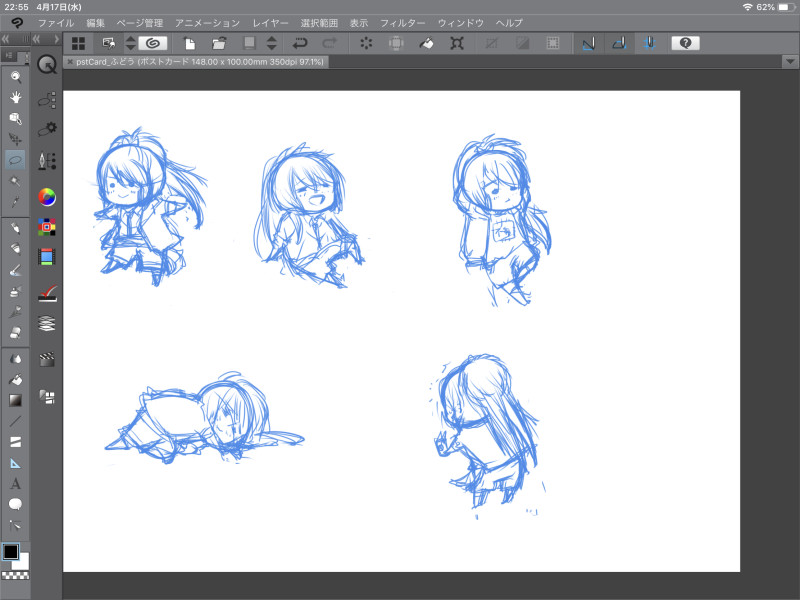
Task: Select the Pencil tool
Action: pos(16,248)
